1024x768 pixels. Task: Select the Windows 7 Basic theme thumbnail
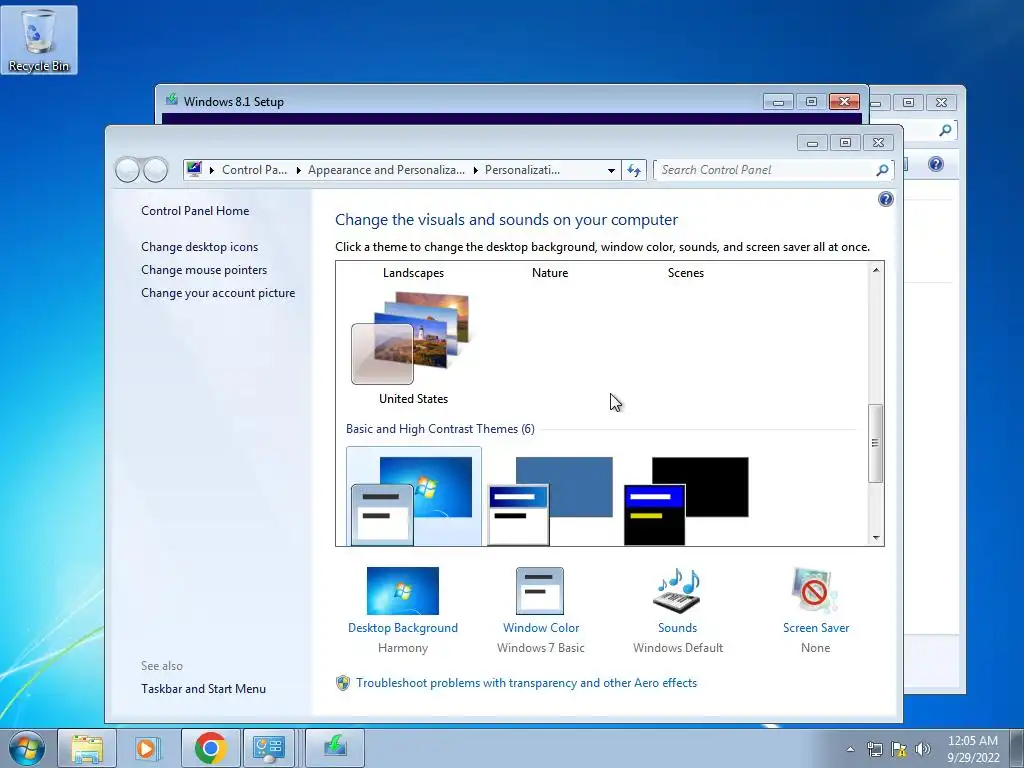pos(413,498)
